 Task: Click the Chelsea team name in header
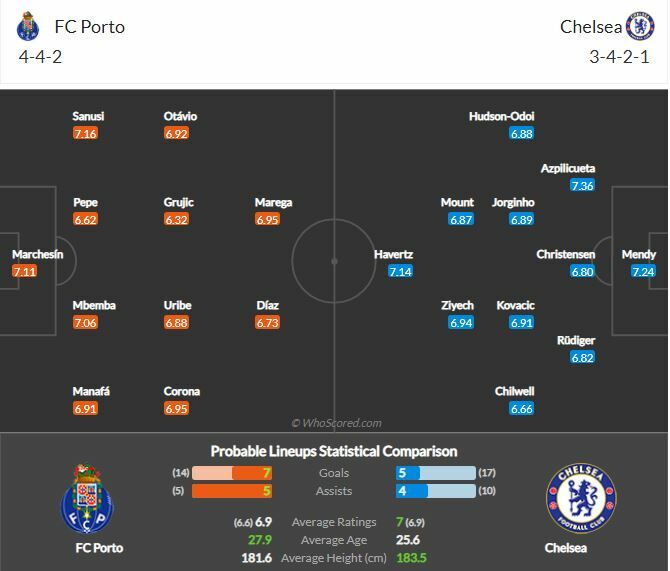(591, 27)
